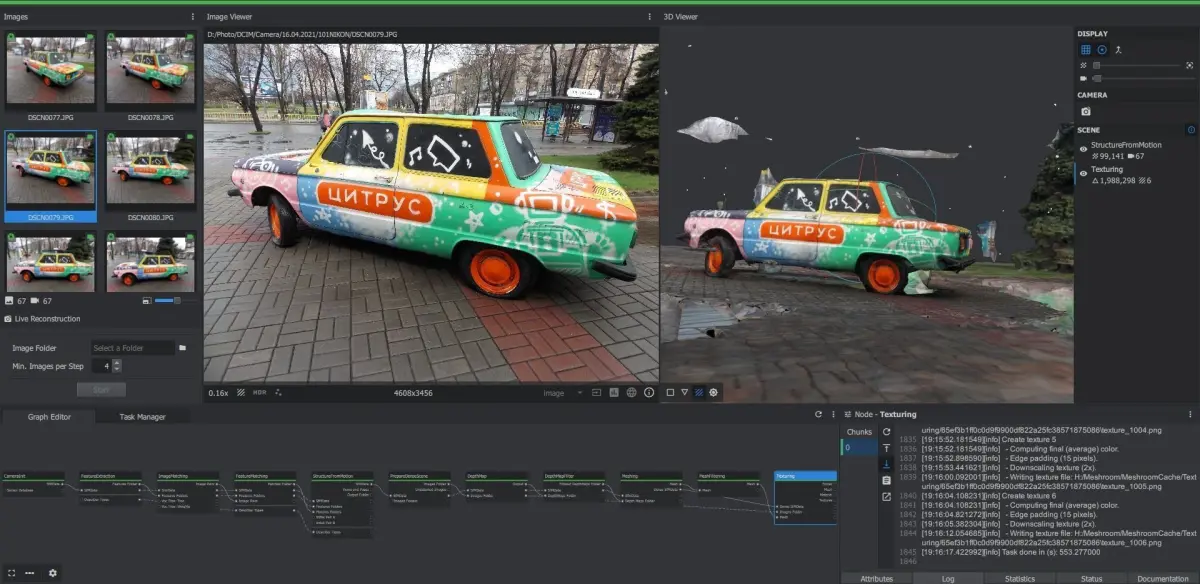Select thumbnail DSCN0080.JPG
This screenshot has height=584, width=1200.
[x=150, y=177]
